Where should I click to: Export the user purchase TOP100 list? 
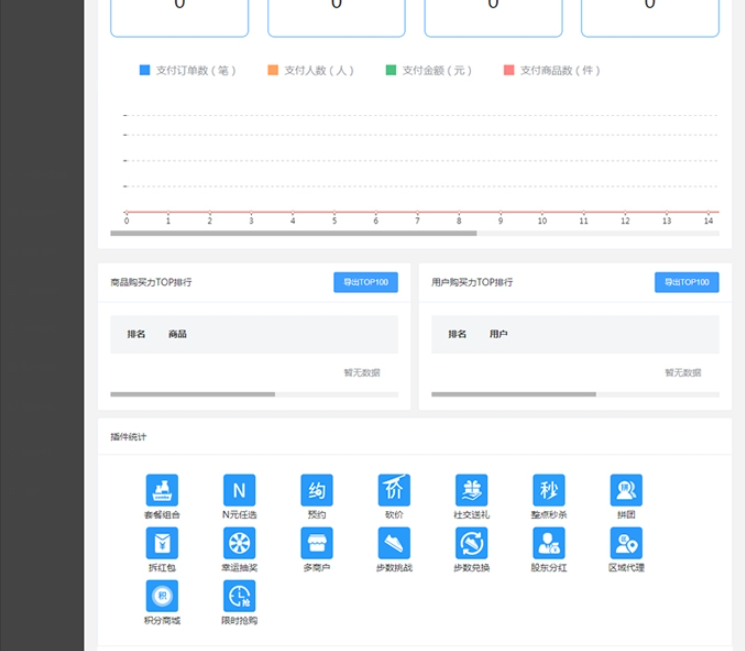pyautogui.click(x=686, y=283)
